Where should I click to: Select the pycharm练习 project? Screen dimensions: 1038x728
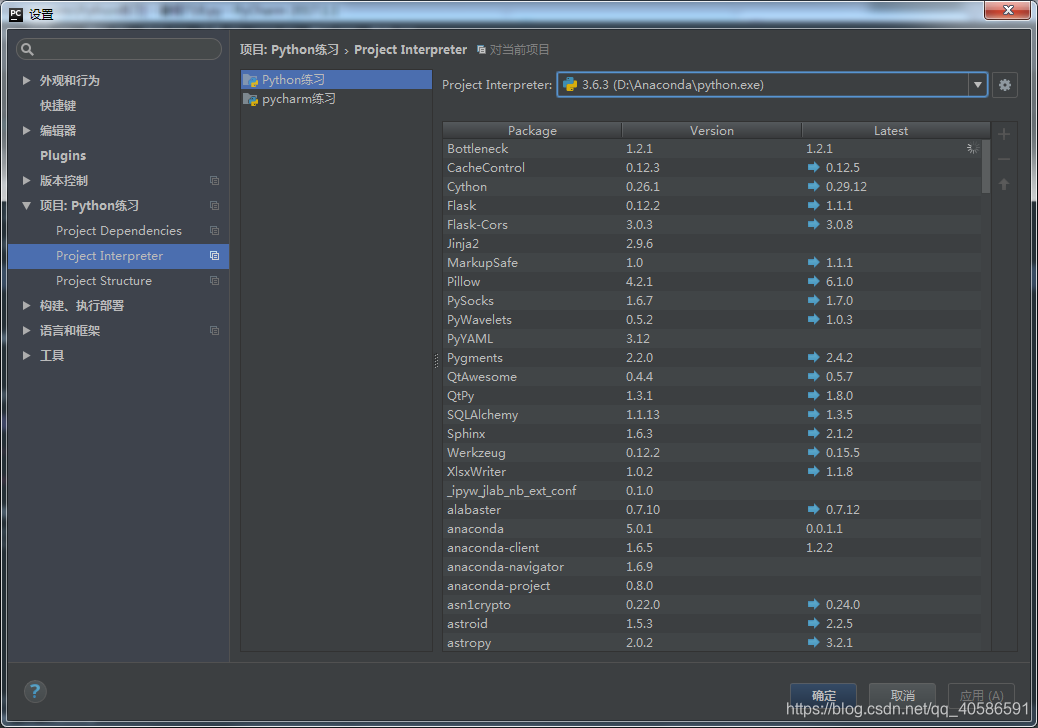pyautogui.click(x=336, y=99)
